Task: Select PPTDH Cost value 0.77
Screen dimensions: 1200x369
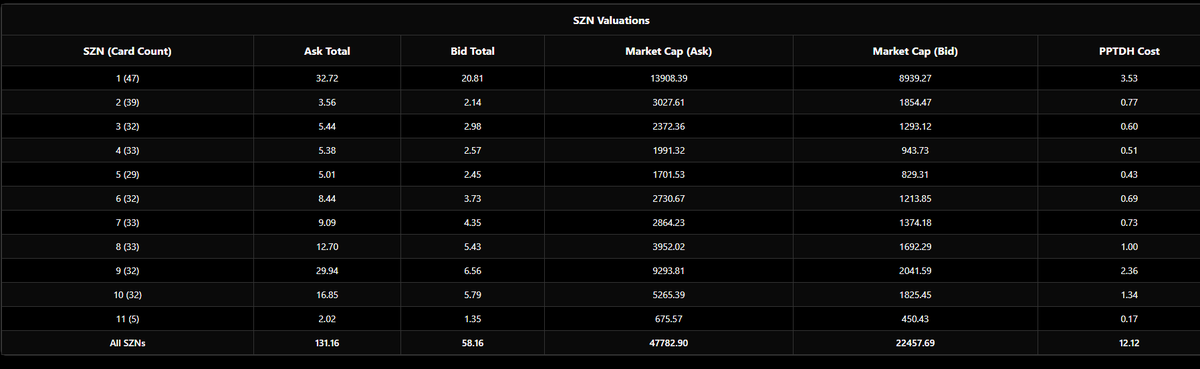Action: (1129, 102)
